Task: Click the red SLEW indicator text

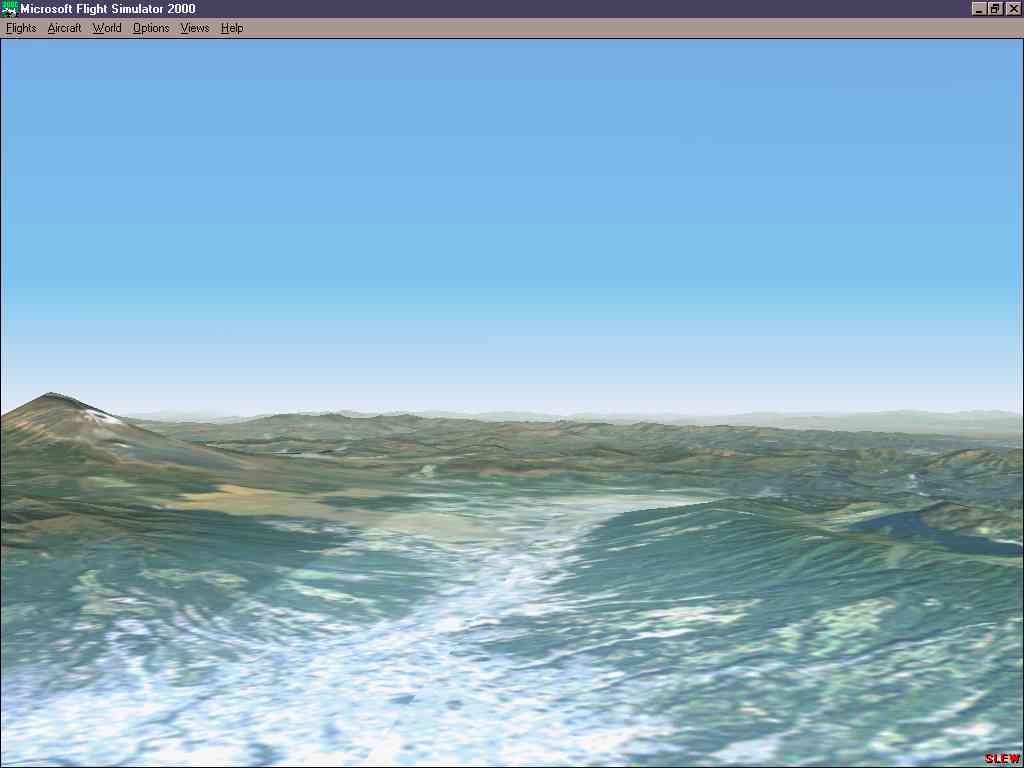Action: click(x=1002, y=759)
